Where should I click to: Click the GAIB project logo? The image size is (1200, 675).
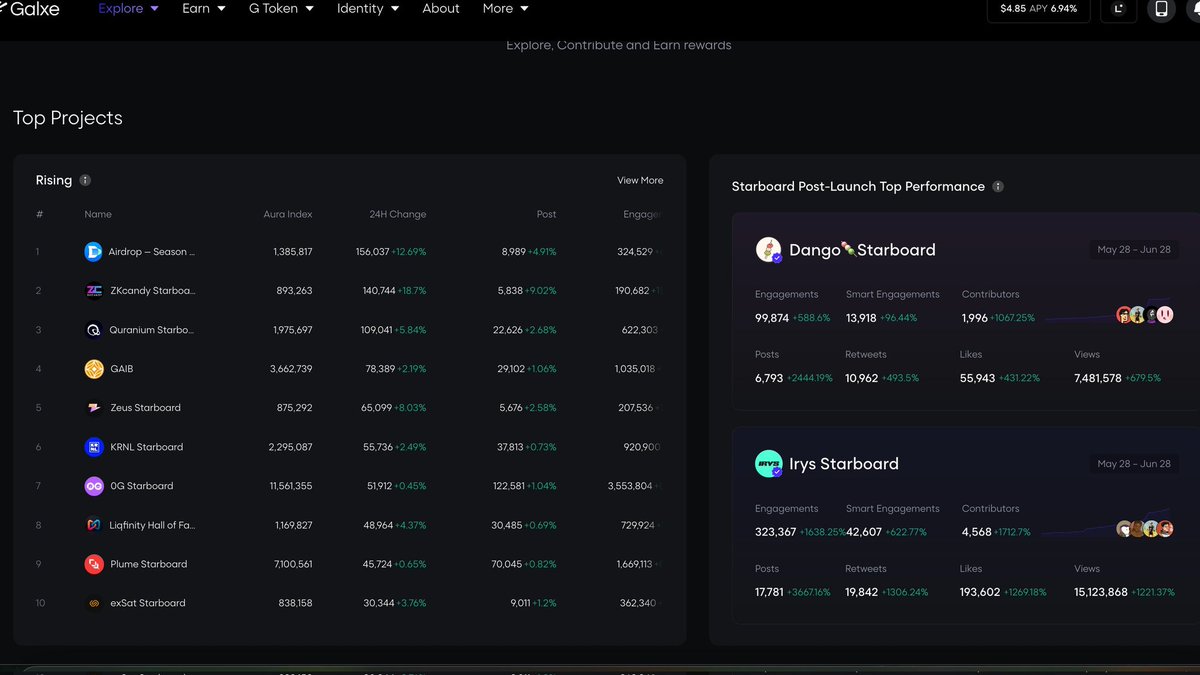click(x=94, y=369)
